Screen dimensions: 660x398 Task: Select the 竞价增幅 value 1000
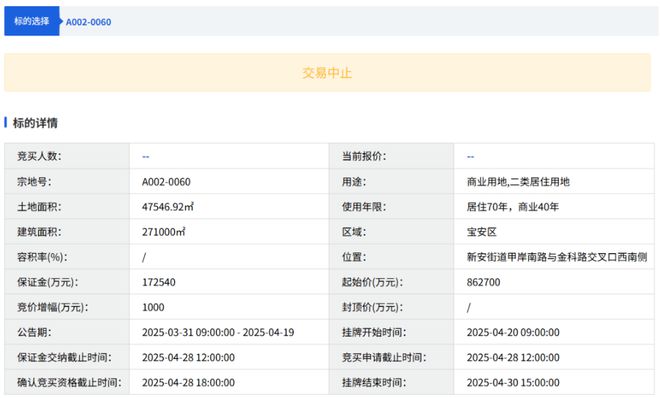pyautogui.click(x=153, y=307)
